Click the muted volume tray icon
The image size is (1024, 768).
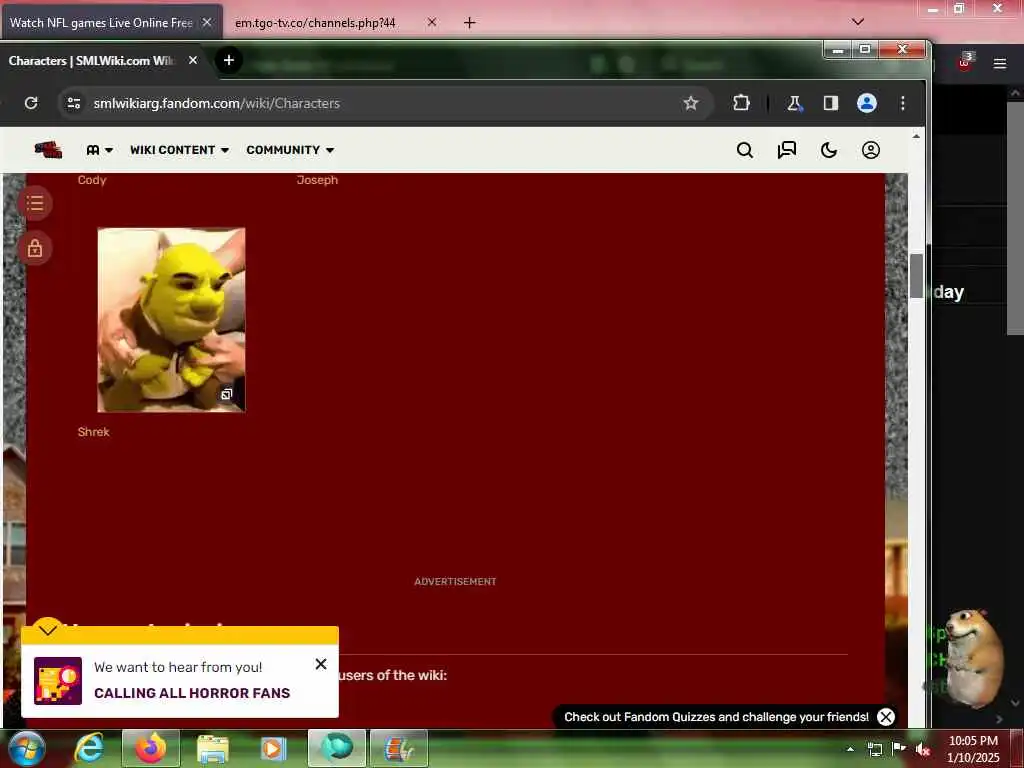tap(922, 749)
